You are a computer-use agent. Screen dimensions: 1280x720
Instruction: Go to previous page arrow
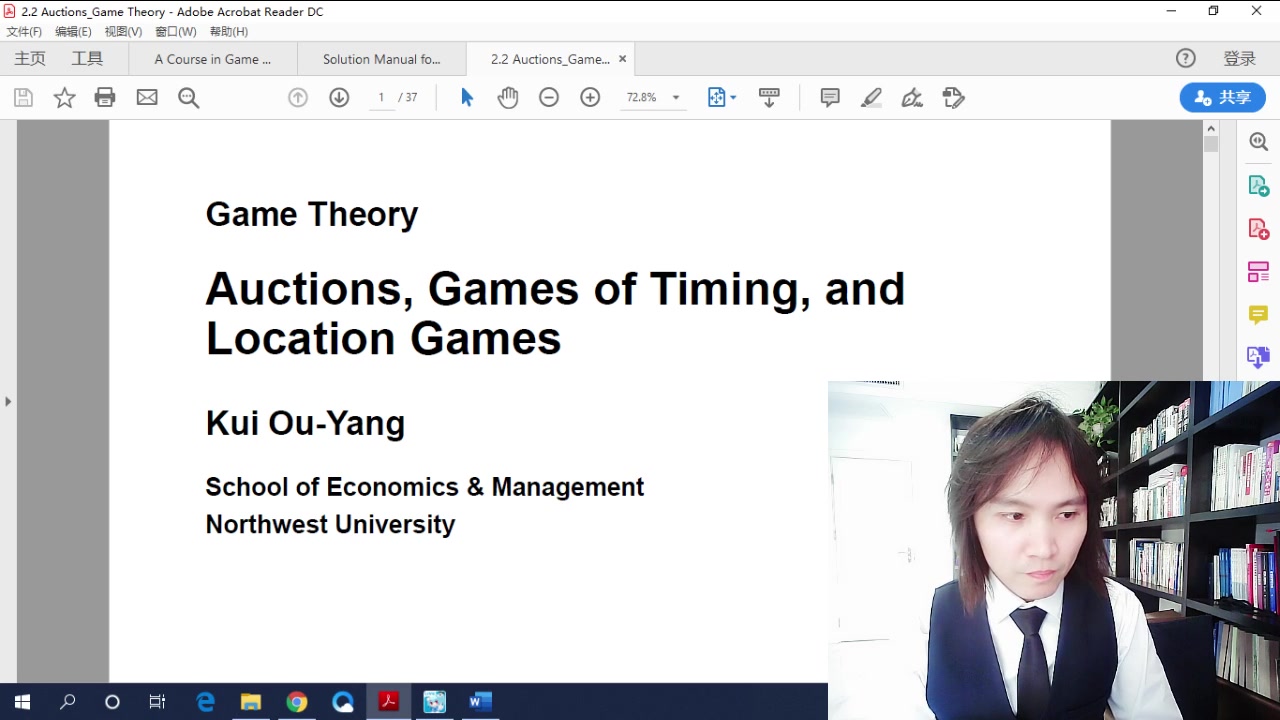click(x=298, y=97)
